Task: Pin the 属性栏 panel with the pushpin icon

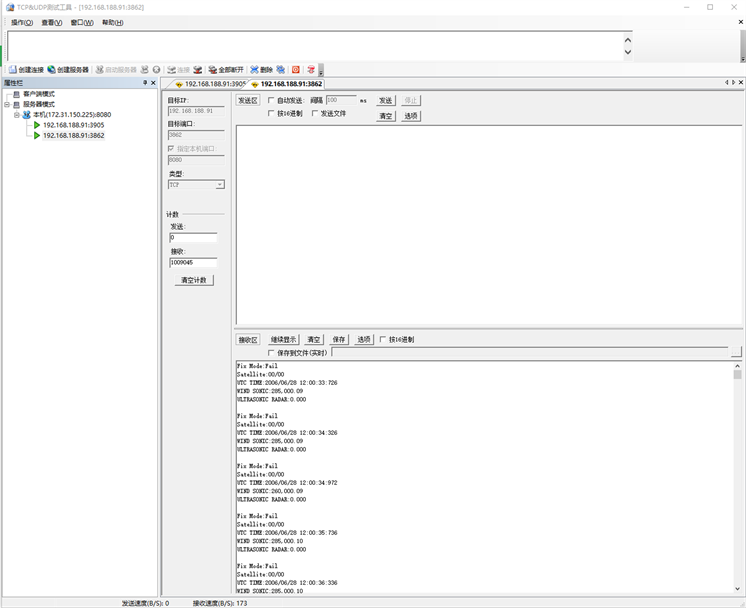Action: [x=144, y=83]
